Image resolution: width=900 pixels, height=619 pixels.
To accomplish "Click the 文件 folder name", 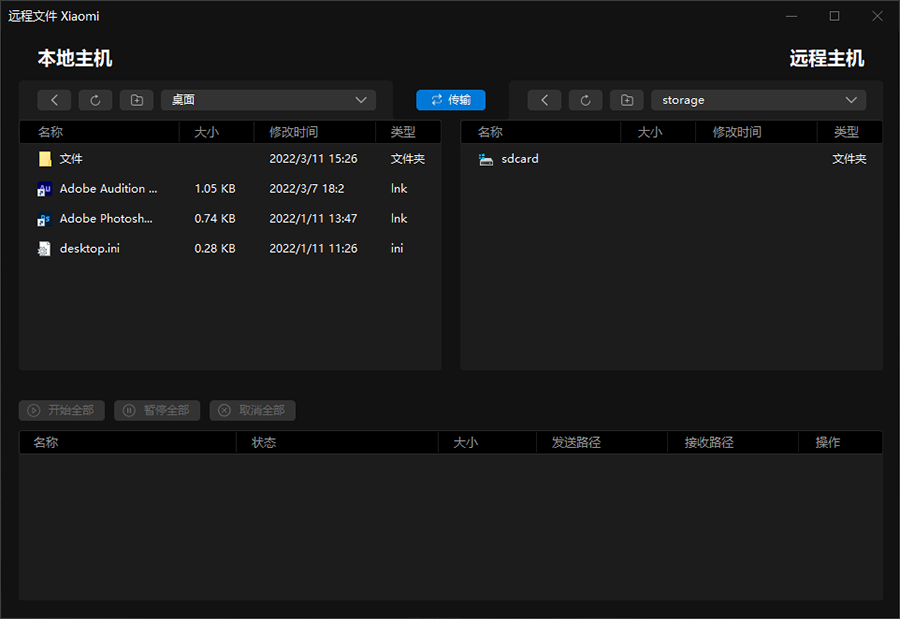I will point(71,159).
